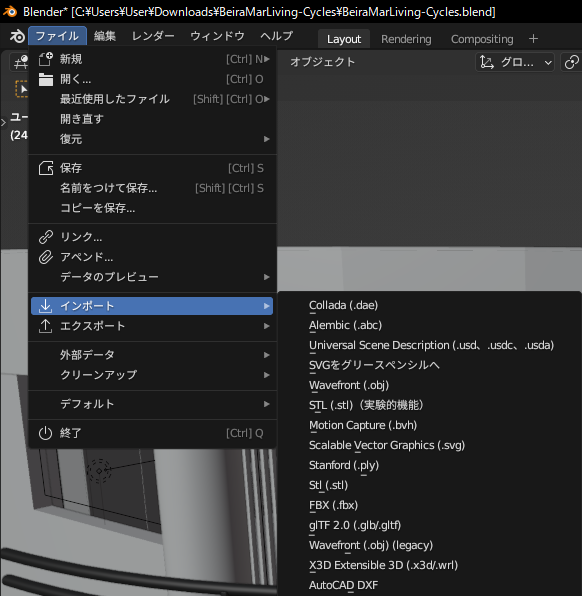Click the pivot point link icon
Viewport: 582px width, 596px height.
coord(571,62)
